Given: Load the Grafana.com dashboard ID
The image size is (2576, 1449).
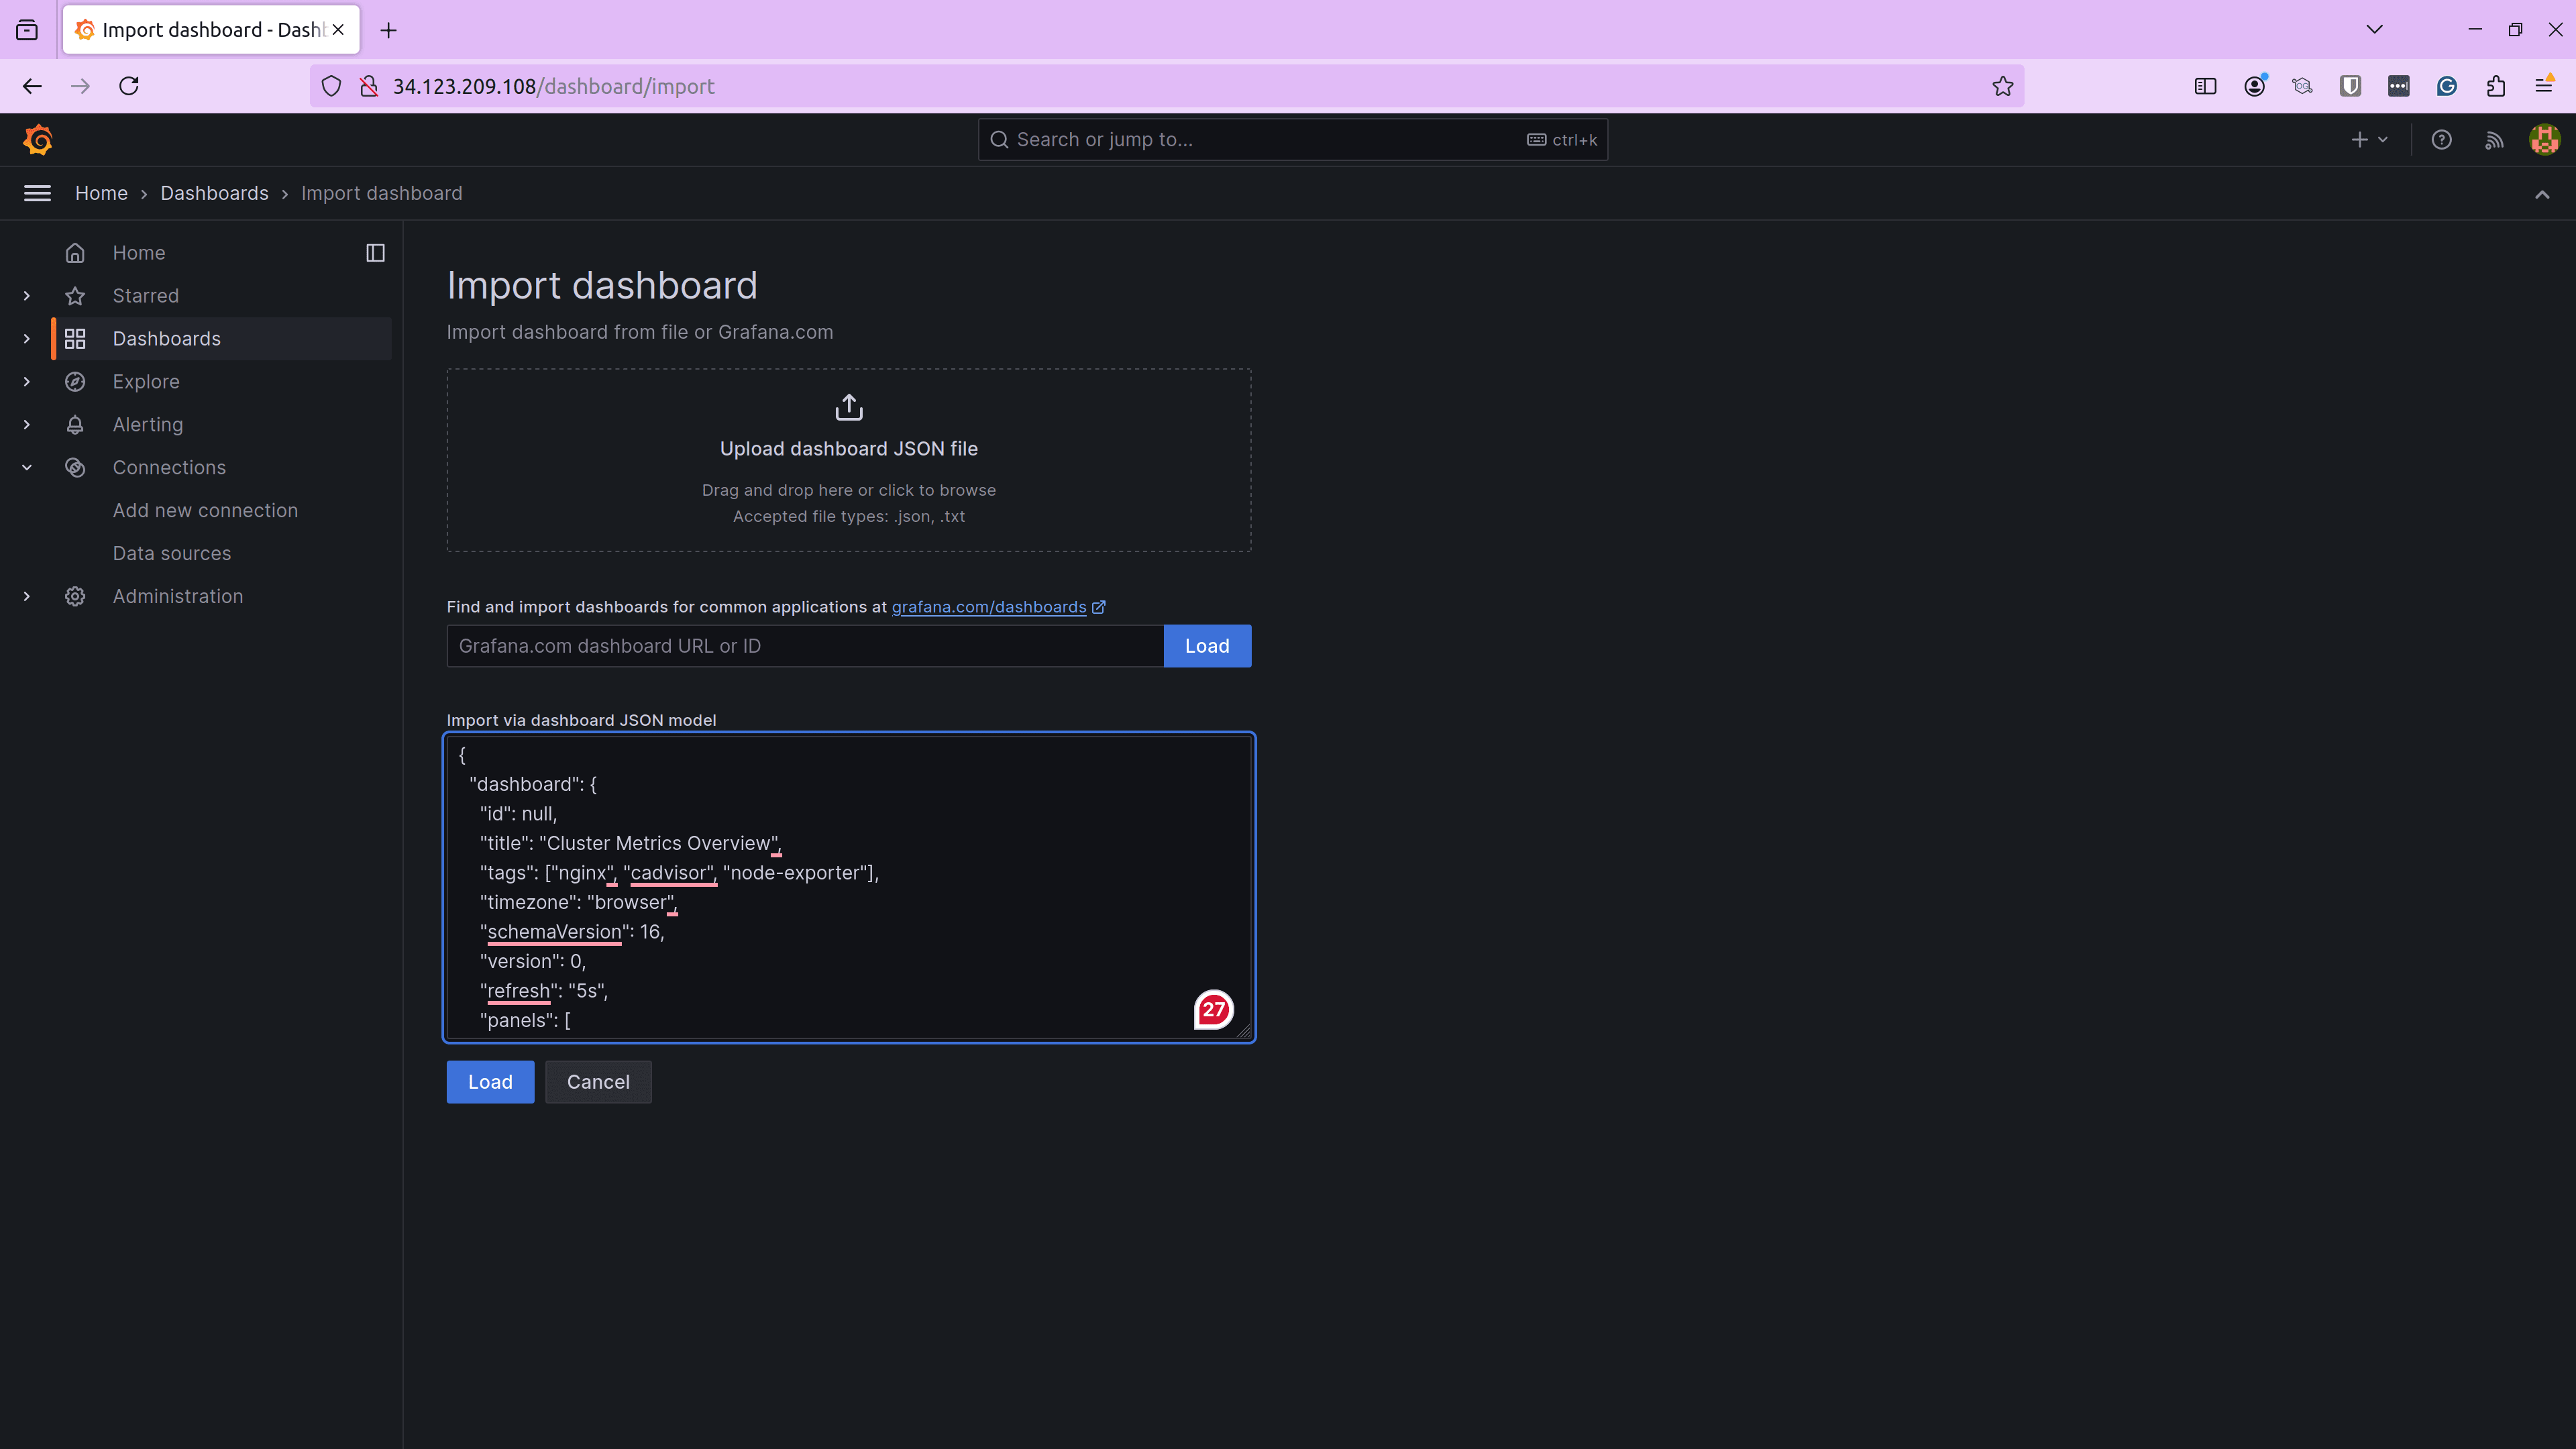Looking at the screenshot, I should (x=1207, y=646).
